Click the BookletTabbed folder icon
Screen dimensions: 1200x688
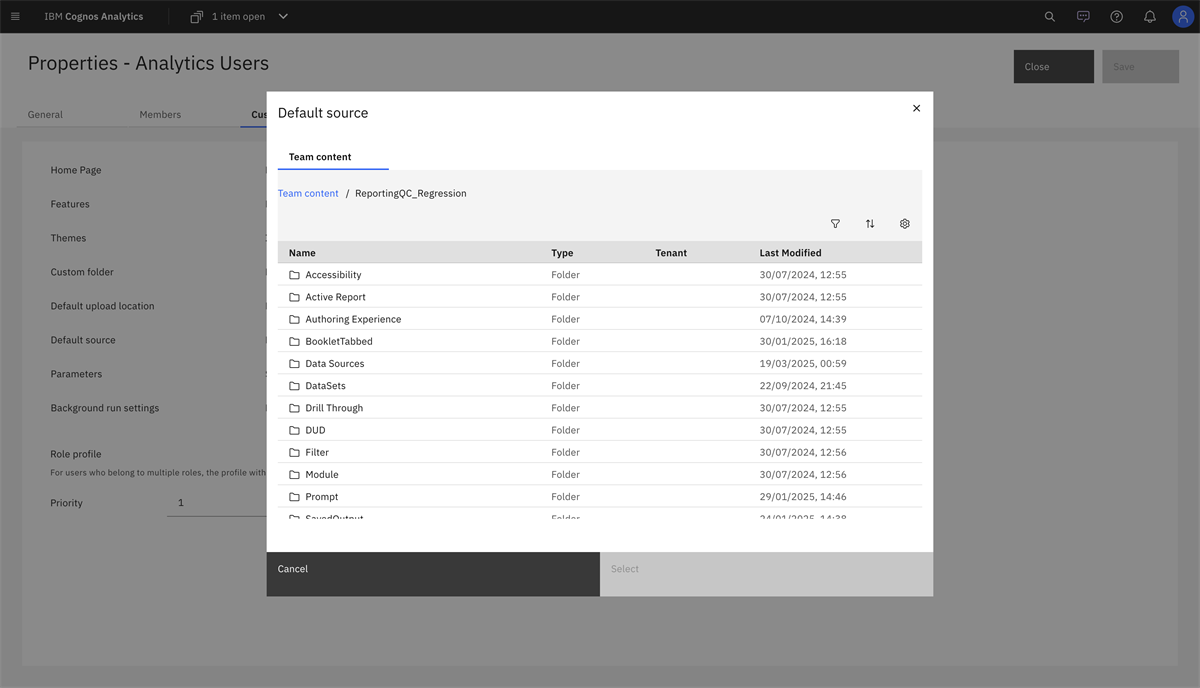click(x=295, y=341)
